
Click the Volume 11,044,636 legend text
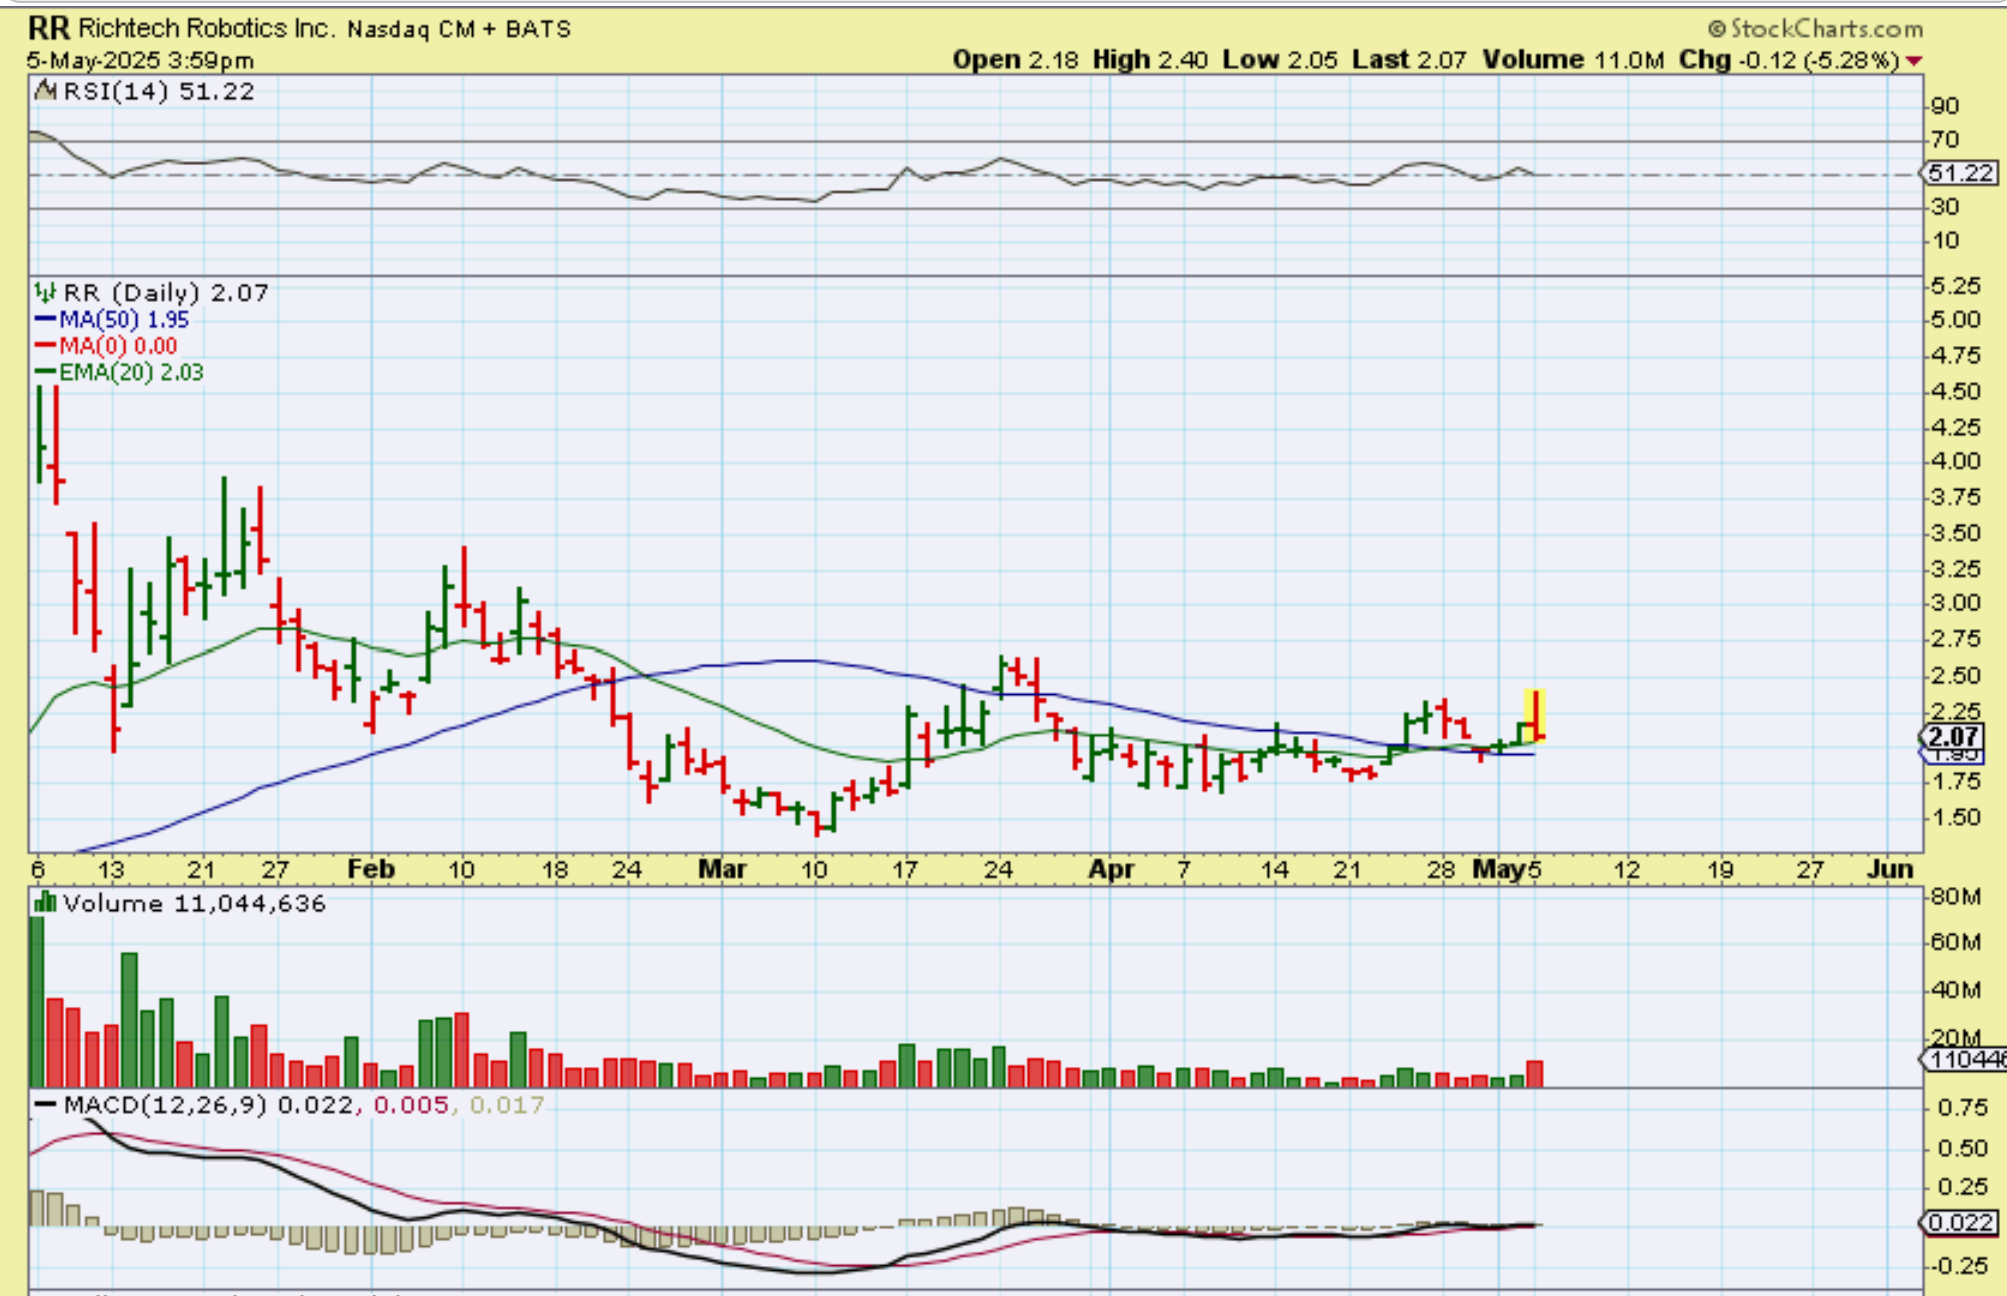[x=195, y=904]
